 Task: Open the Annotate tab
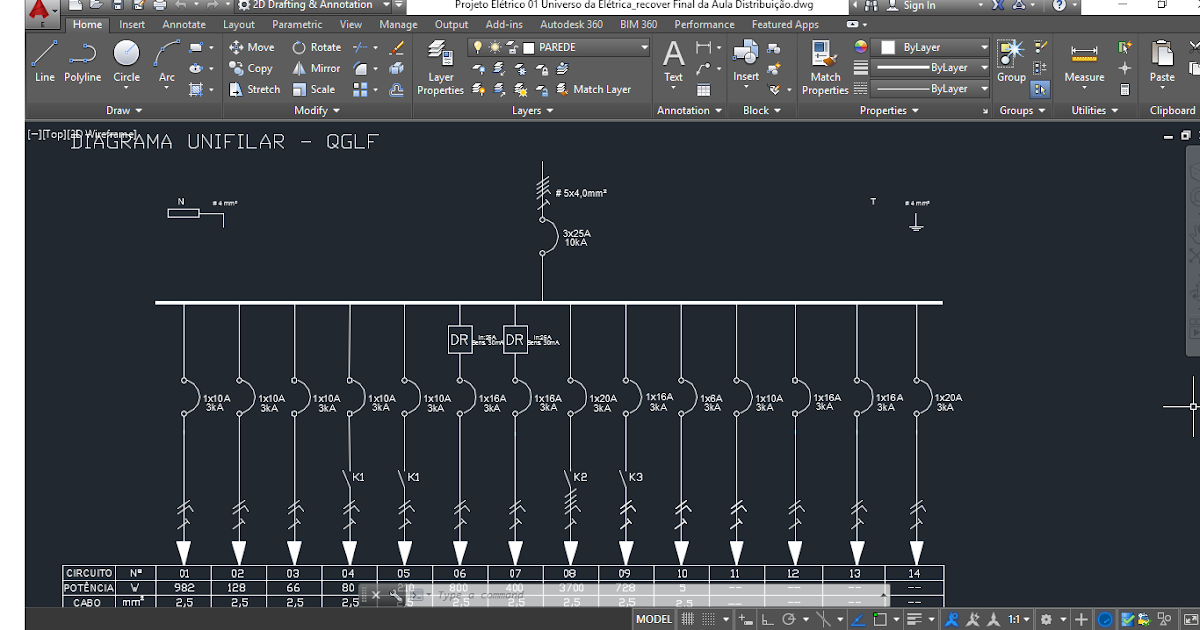click(x=183, y=24)
